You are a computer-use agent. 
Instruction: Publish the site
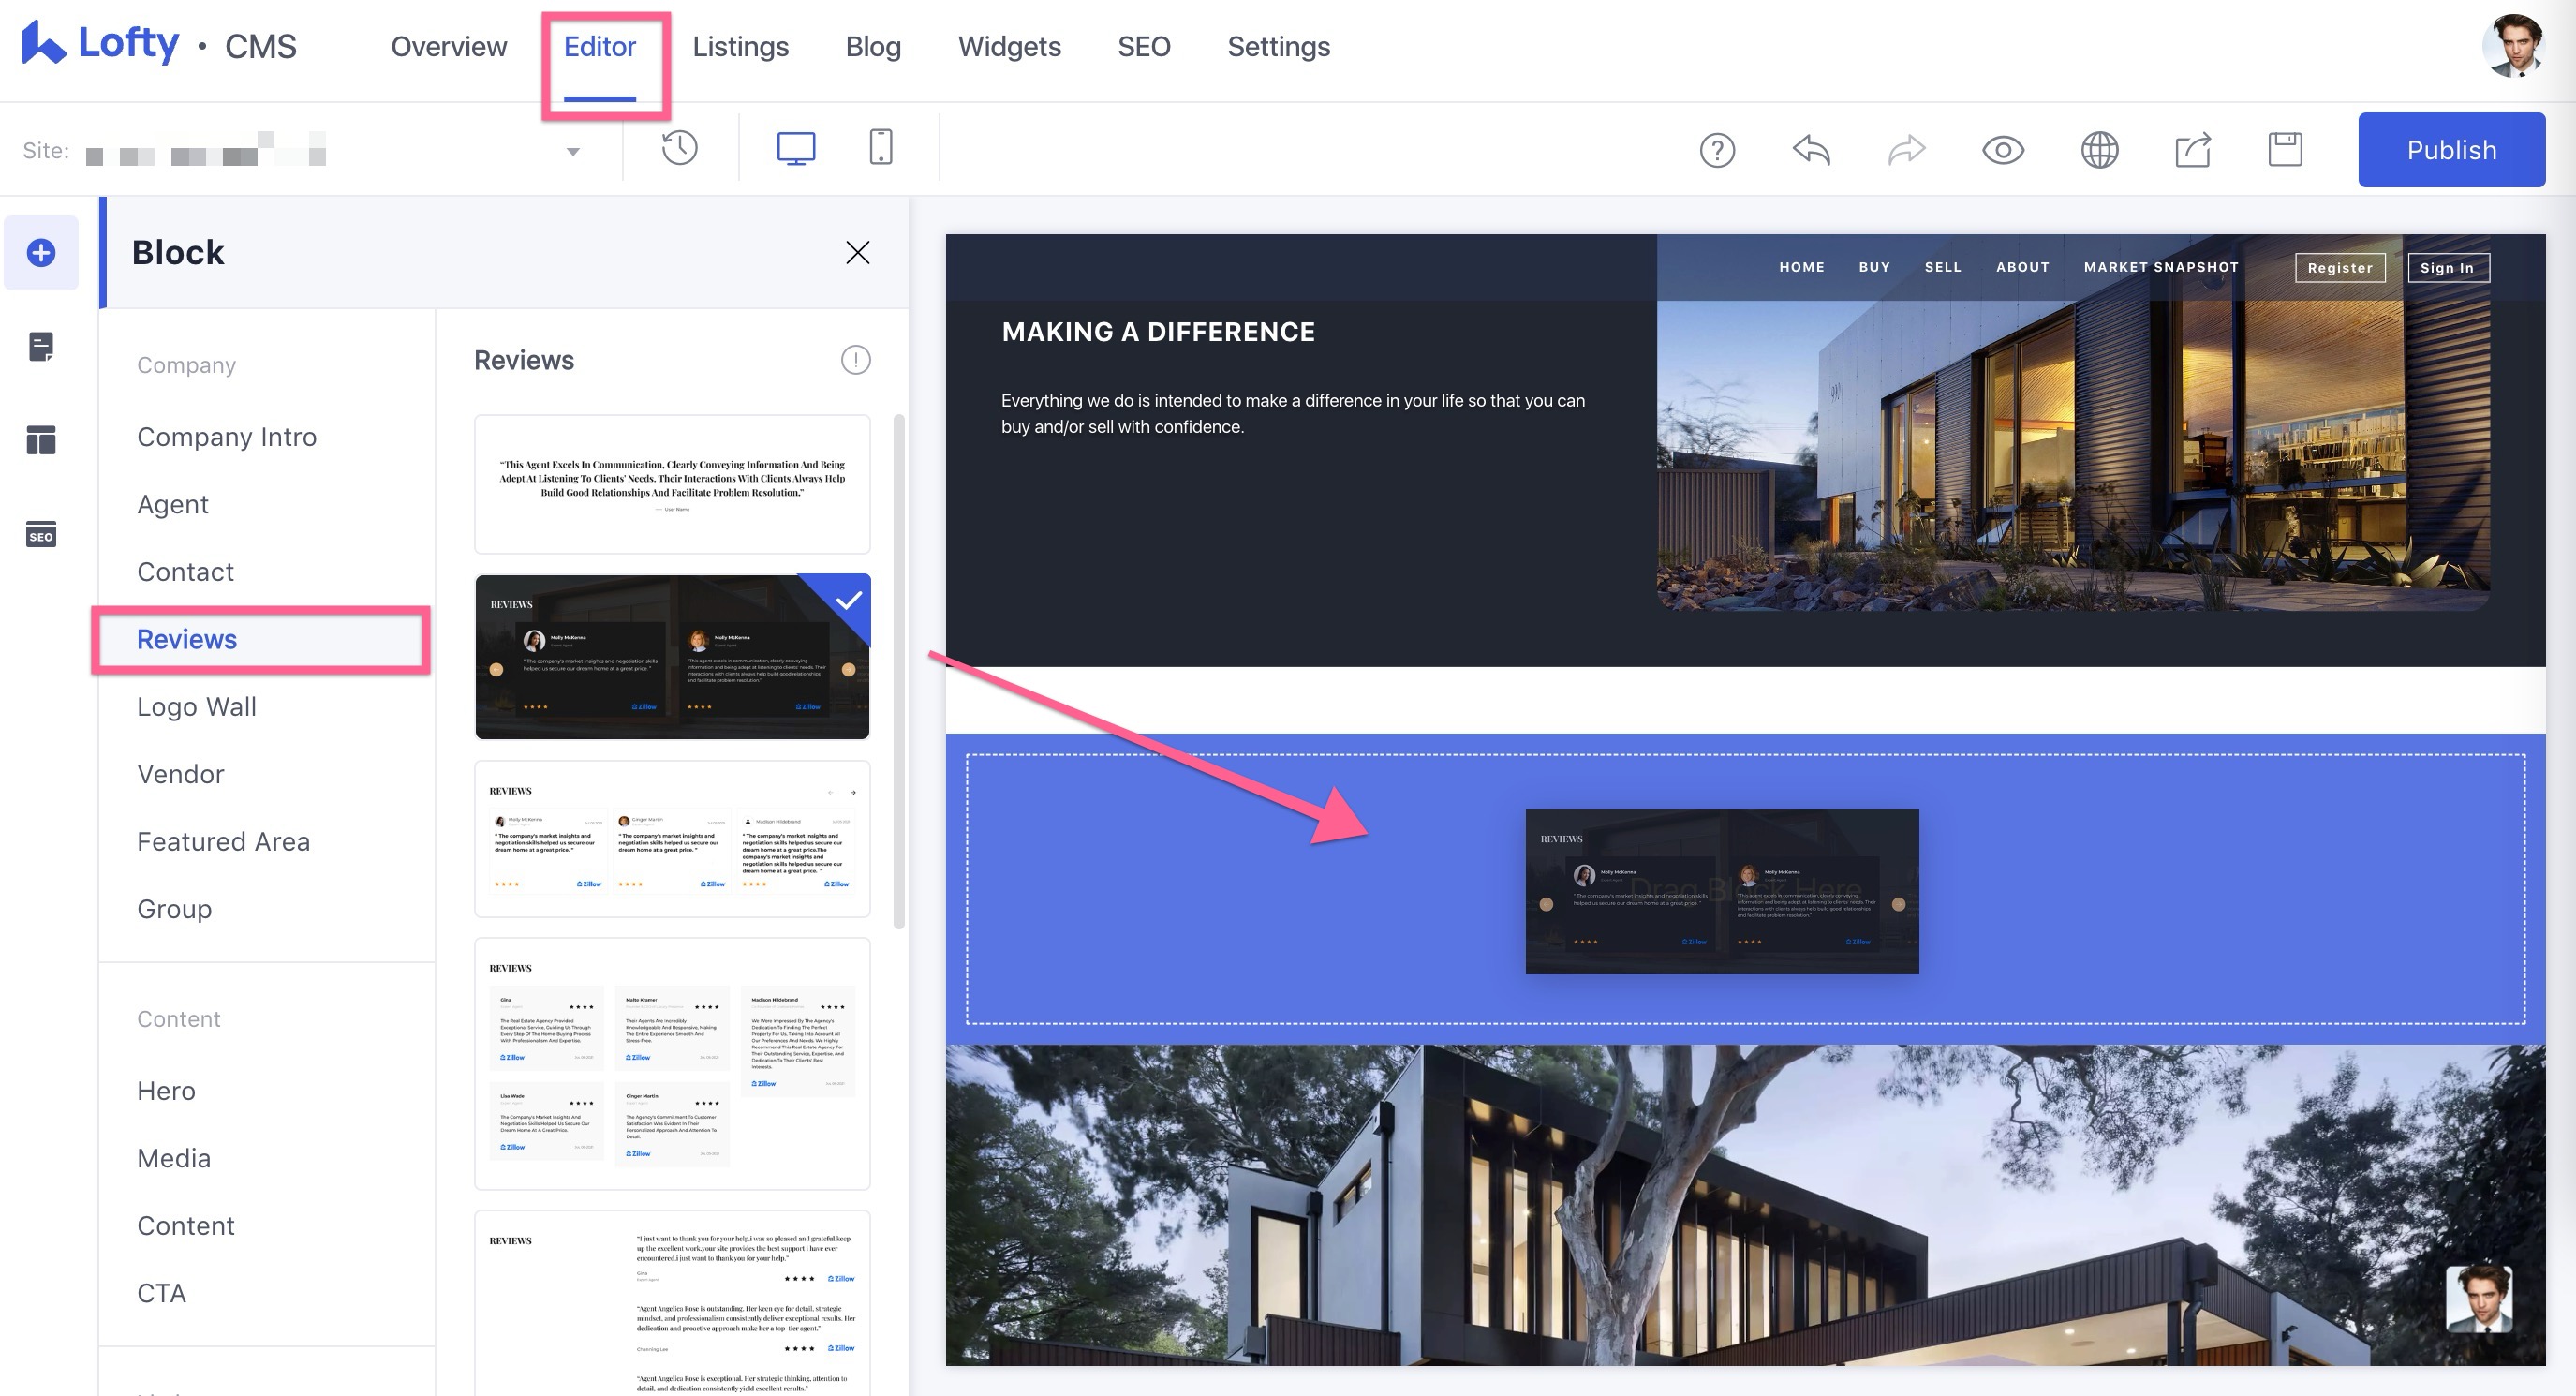[x=2451, y=150]
